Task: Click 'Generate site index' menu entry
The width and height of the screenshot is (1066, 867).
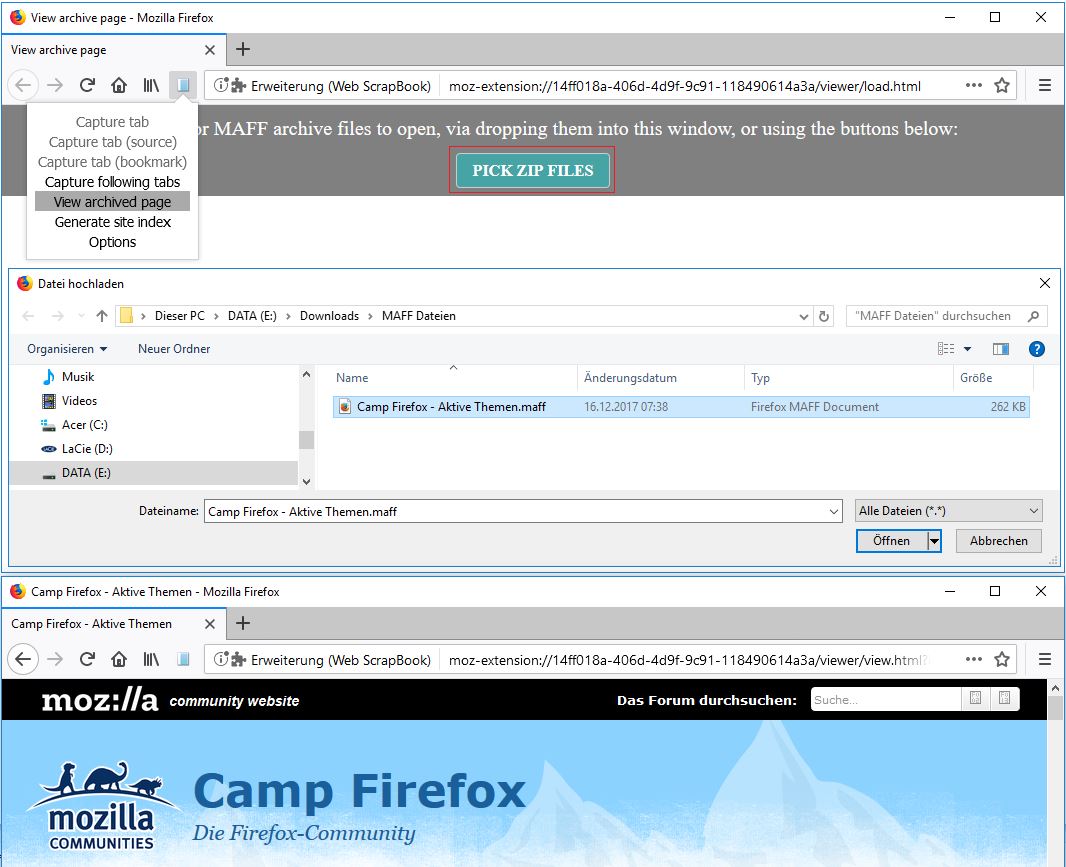Action: point(112,222)
